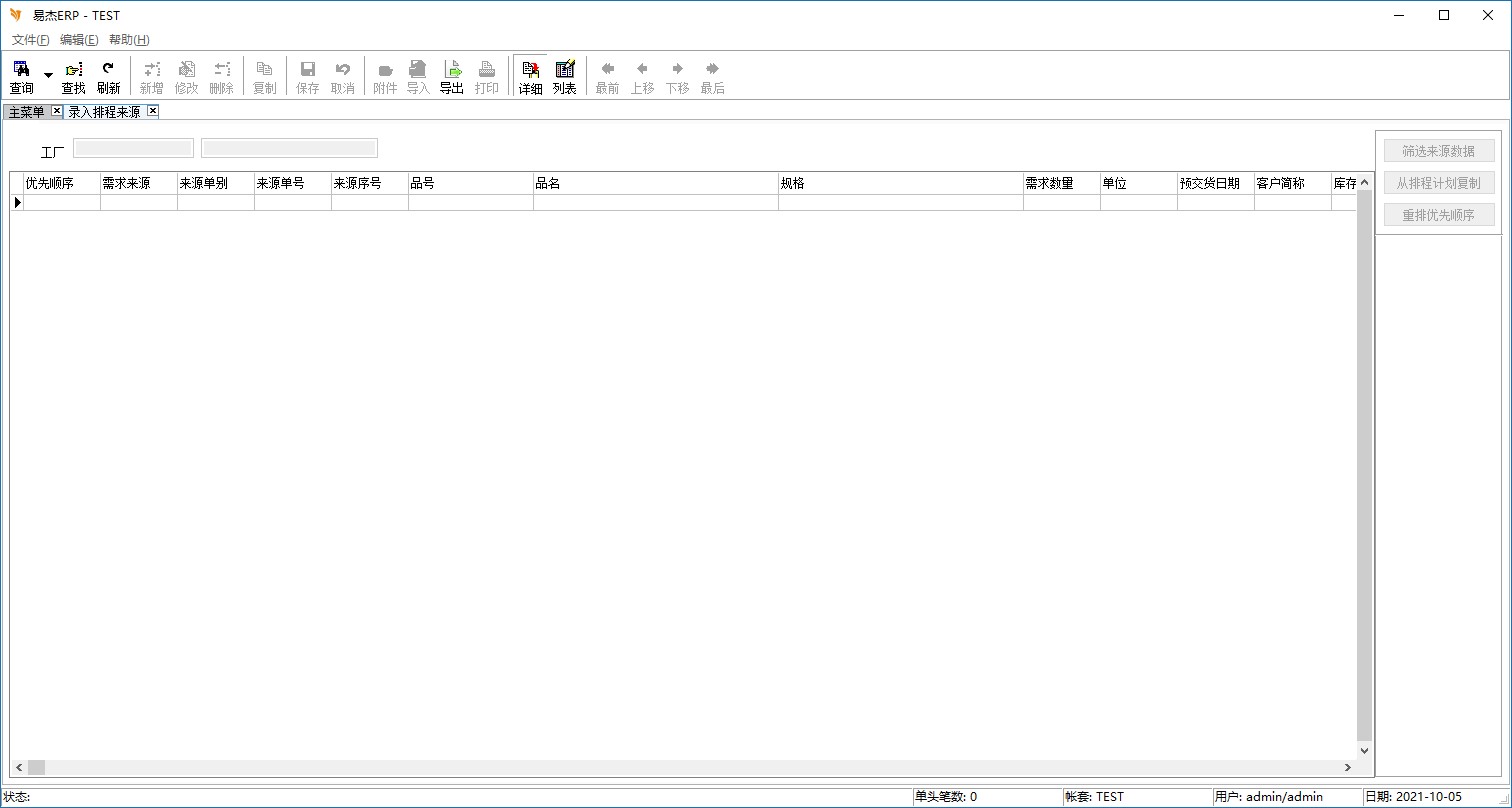The image size is (1512, 808).
Task: Click the 重排优先顺序 button
Action: click(1438, 215)
